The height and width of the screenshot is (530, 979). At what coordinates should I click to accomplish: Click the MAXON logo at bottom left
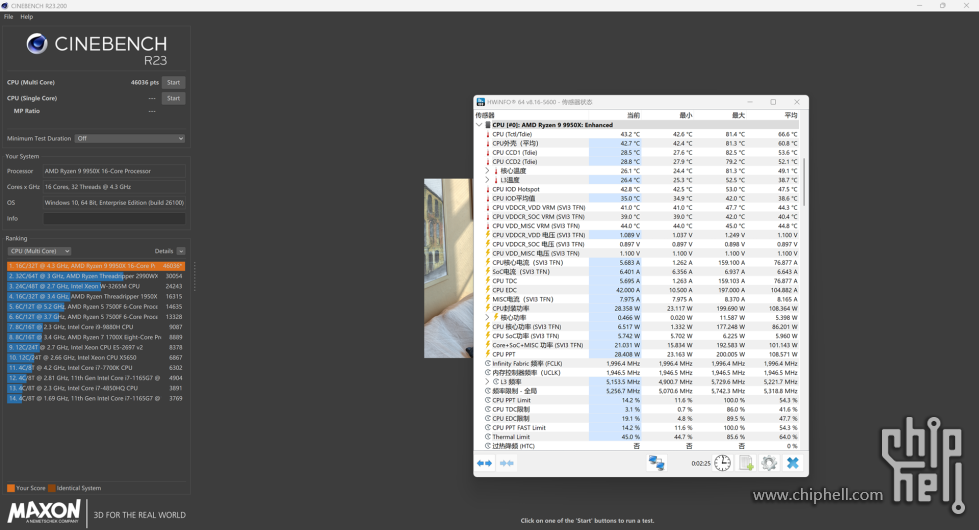pos(44,511)
